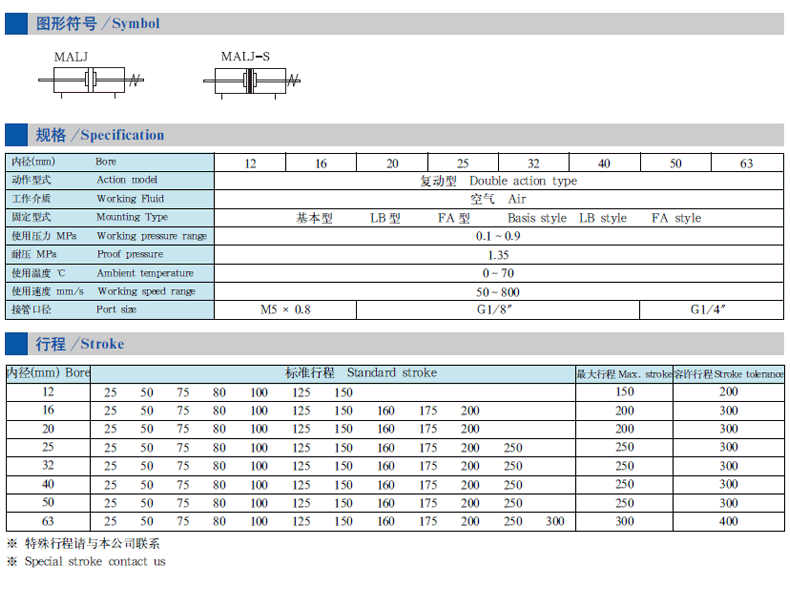Select the bore value 12 in Specification table

pos(250,163)
